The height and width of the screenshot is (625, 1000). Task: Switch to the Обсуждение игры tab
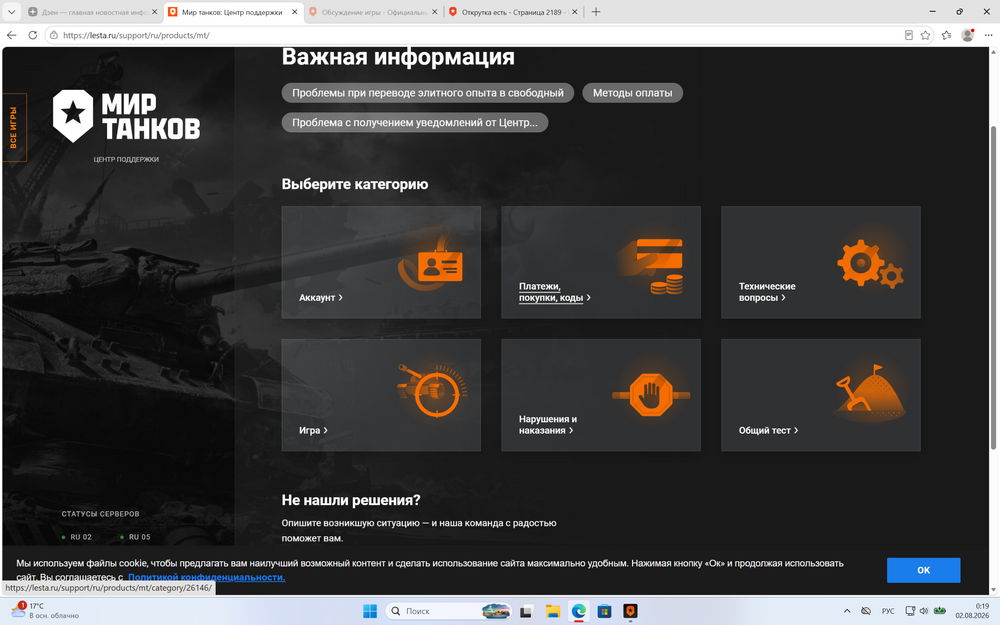374,12
